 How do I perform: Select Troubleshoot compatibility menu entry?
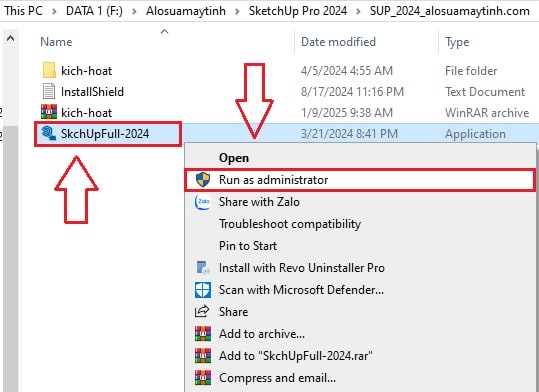click(x=290, y=224)
